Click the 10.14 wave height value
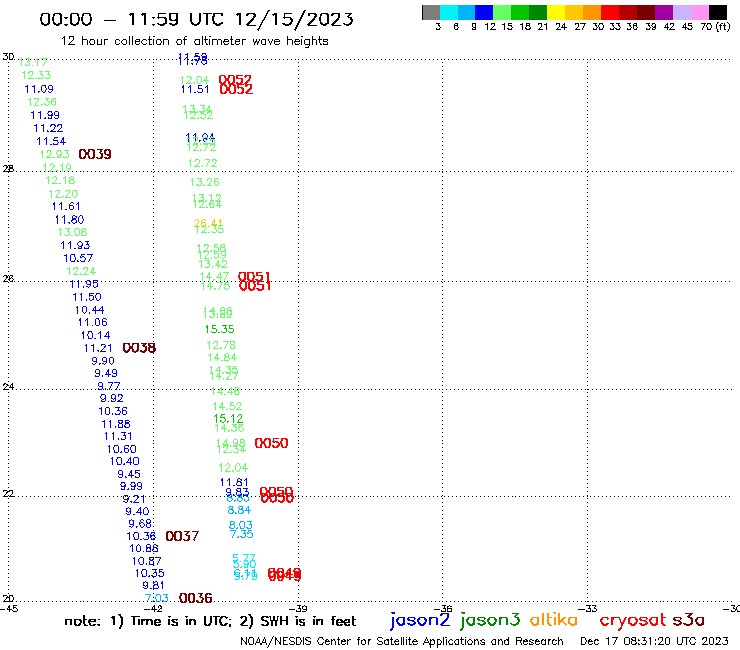The height and width of the screenshot is (650, 740). pos(95,335)
